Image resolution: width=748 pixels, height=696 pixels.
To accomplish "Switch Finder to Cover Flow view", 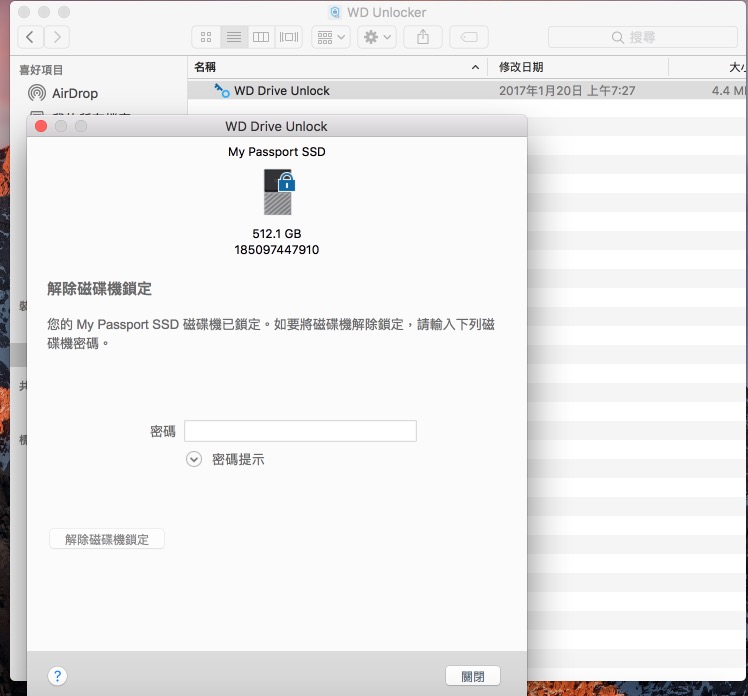I will [x=289, y=37].
